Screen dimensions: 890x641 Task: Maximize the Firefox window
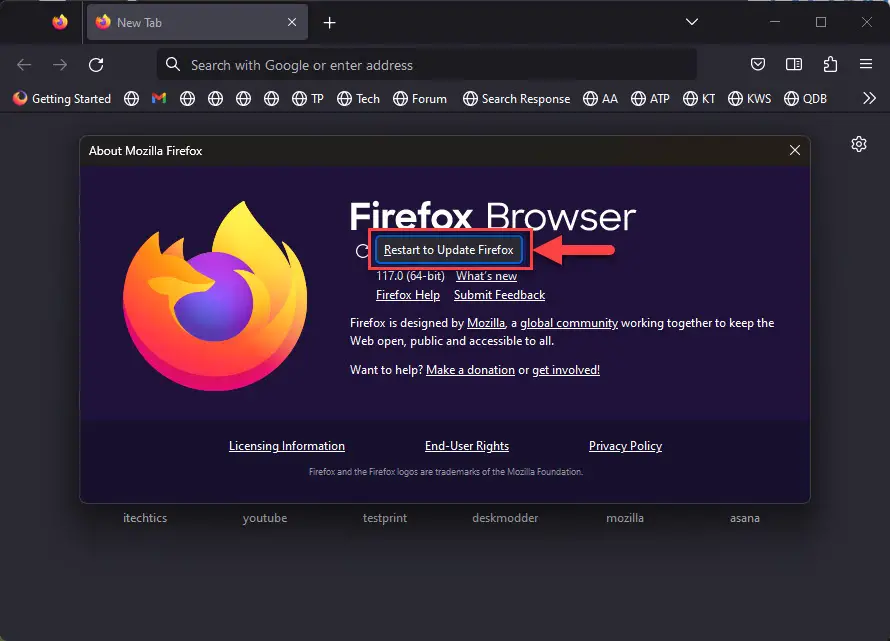[x=821, y=22]
